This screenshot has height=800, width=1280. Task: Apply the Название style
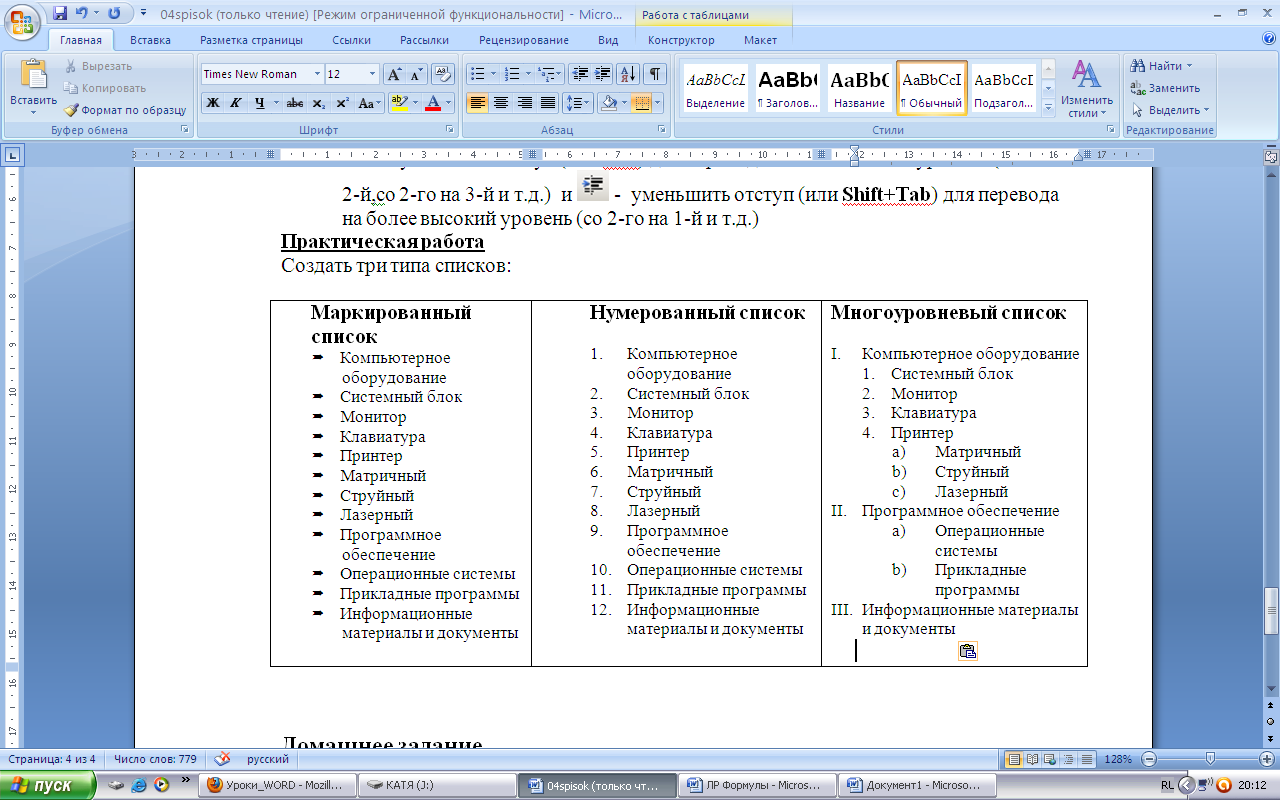(x=859, y=87)
